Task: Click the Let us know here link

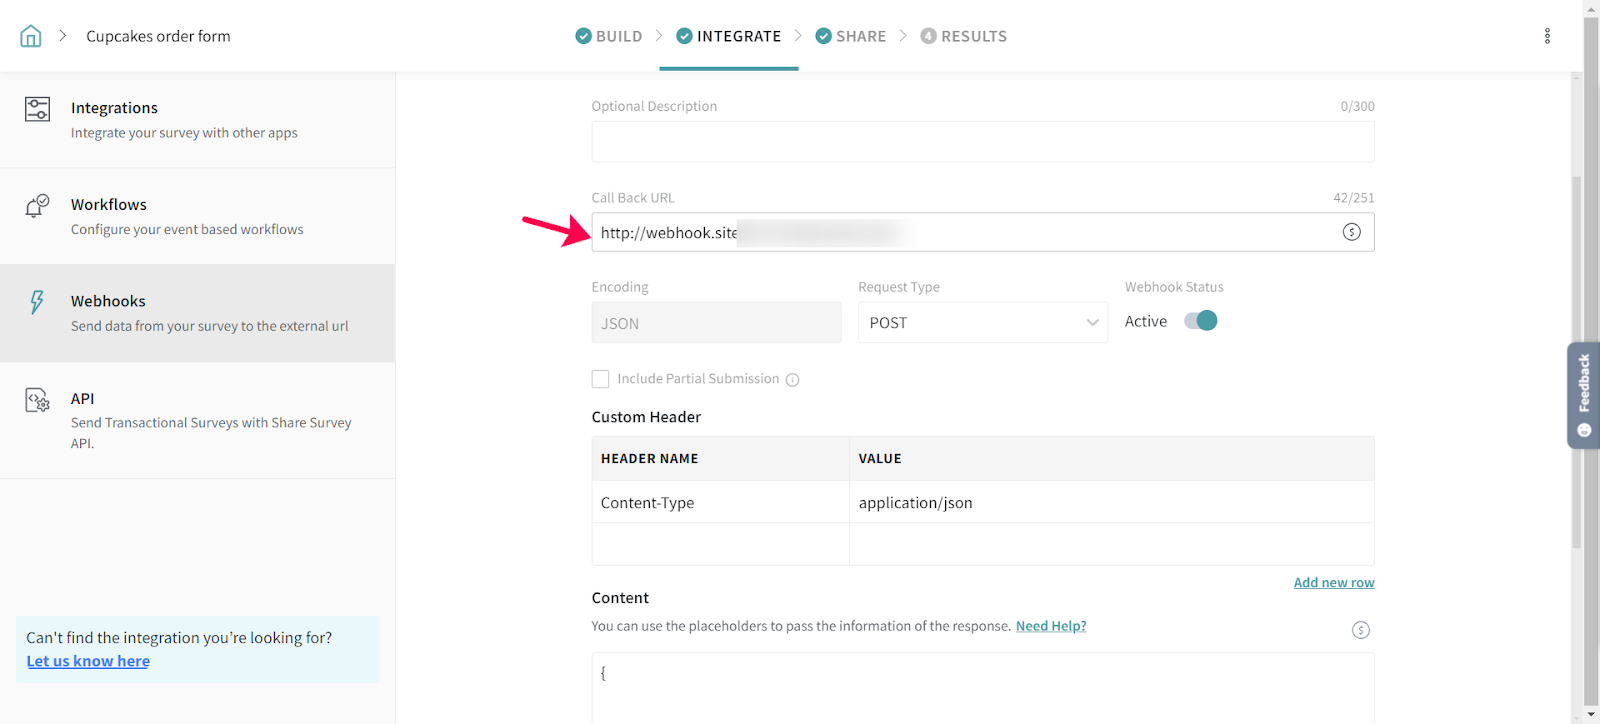Action: [x=88, y=661]
